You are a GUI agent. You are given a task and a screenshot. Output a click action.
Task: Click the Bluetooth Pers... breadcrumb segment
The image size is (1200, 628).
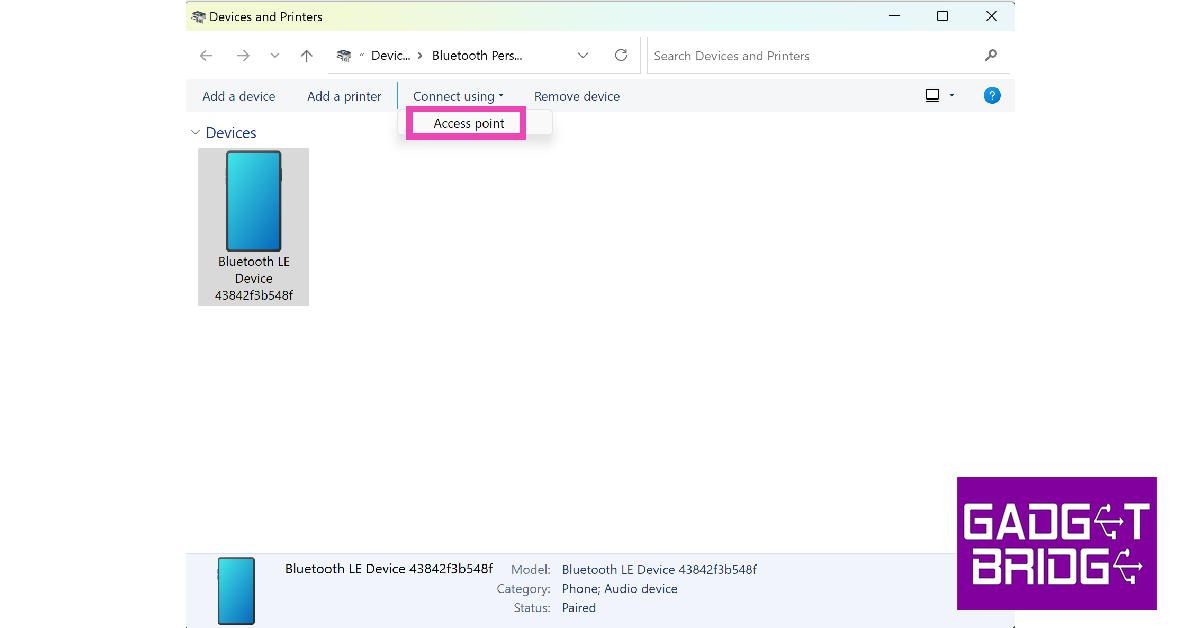tap(477, 56)
